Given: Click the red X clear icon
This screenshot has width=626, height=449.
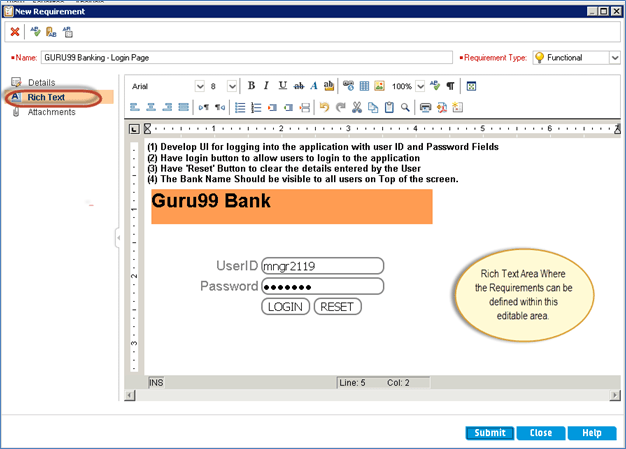Looking at the screenshot, I should (15, 32).
